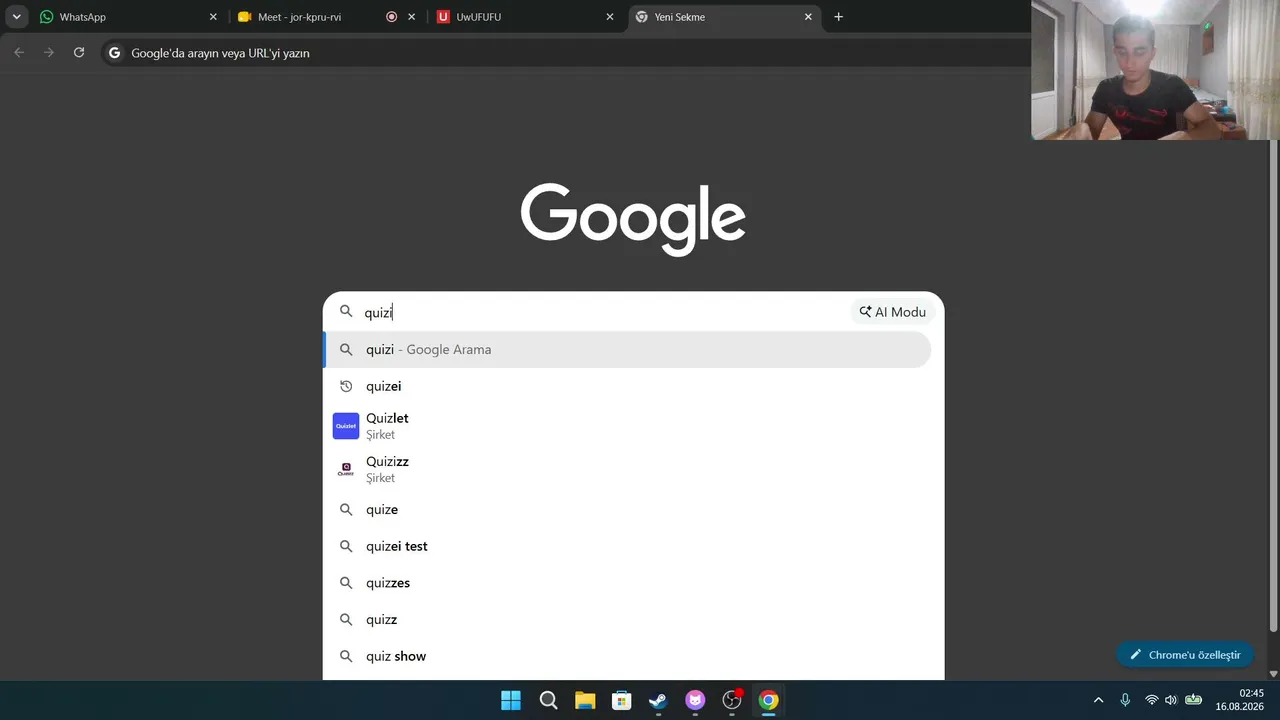This screenshot has width=1280, height=720.
Task: Open Wi-Fi network settings
Action: pyautogui.click(x=1152, y=700)
